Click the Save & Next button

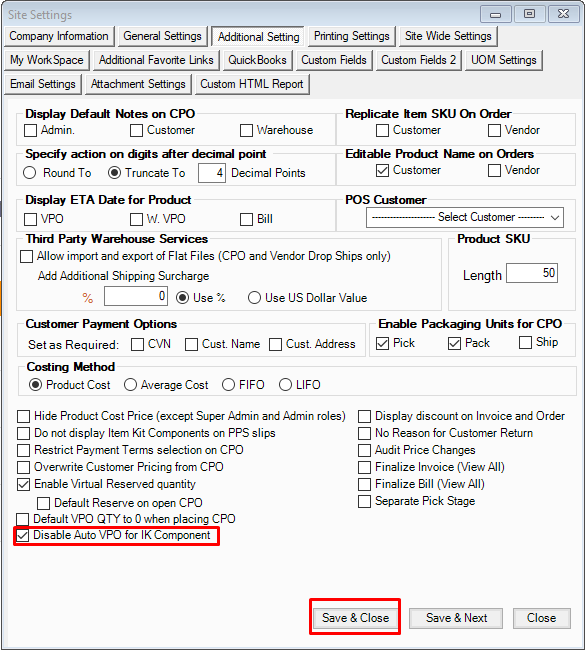(456, 618)
